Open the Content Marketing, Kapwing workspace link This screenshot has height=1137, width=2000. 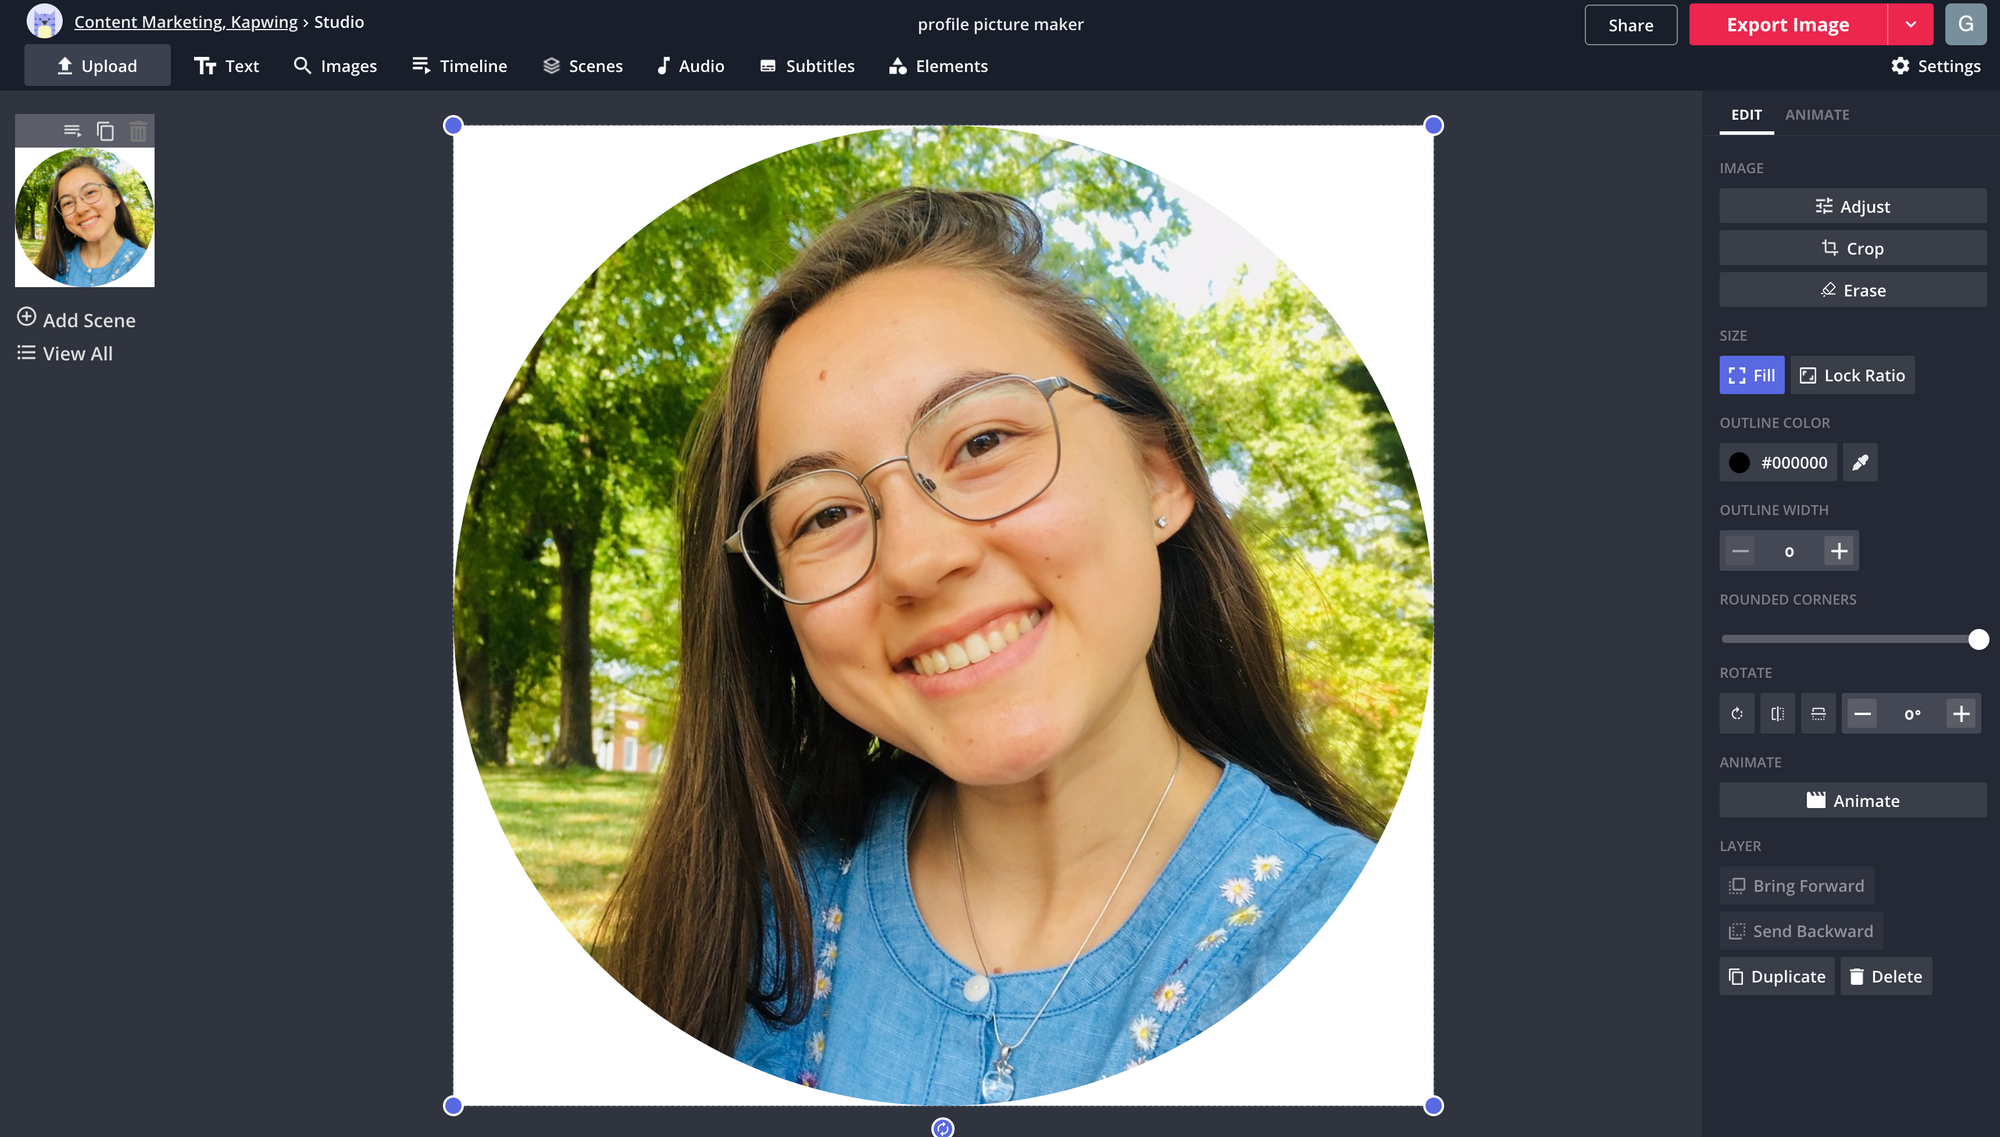click(185, 21)
